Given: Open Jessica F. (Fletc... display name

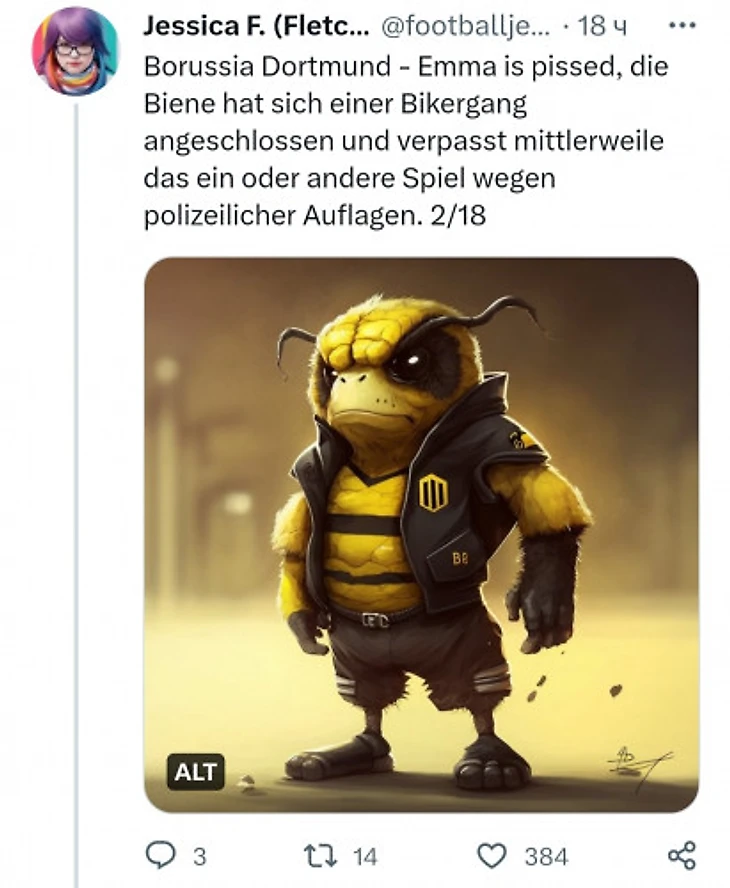Looking at the screenshot, I should 257,26.
